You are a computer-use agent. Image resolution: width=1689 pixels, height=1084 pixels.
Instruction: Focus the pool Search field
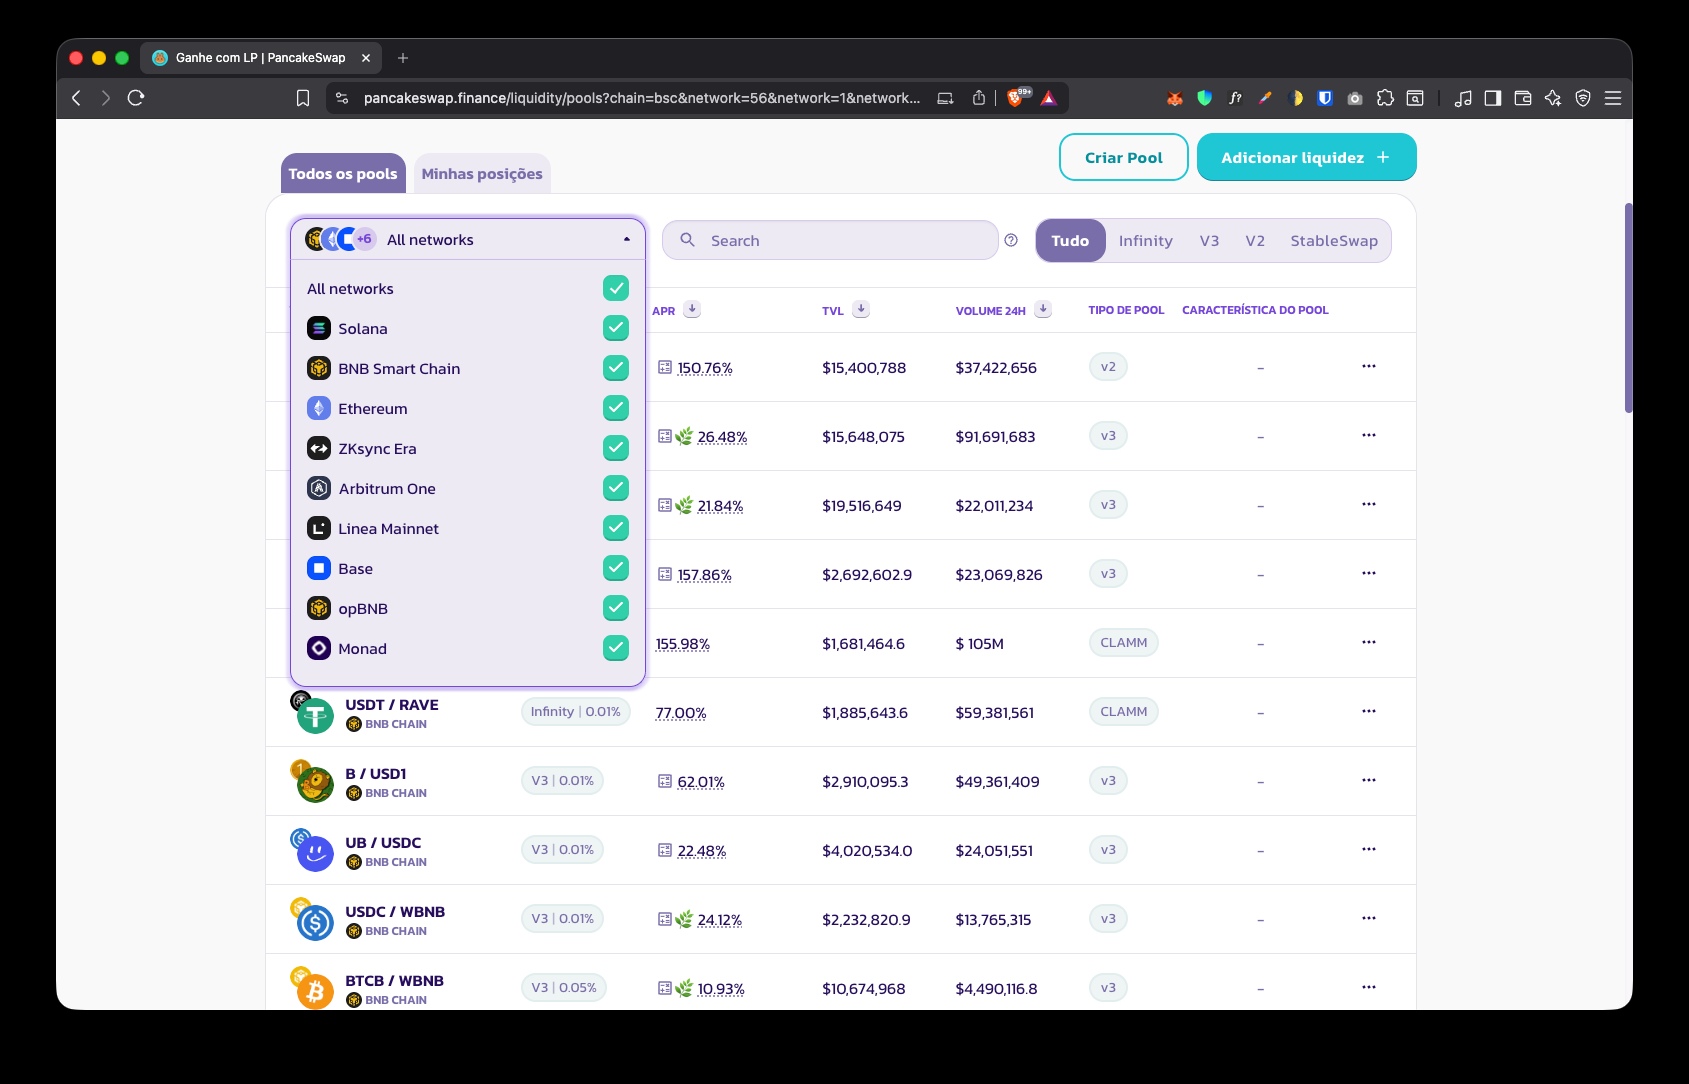(x=830, y=240)
